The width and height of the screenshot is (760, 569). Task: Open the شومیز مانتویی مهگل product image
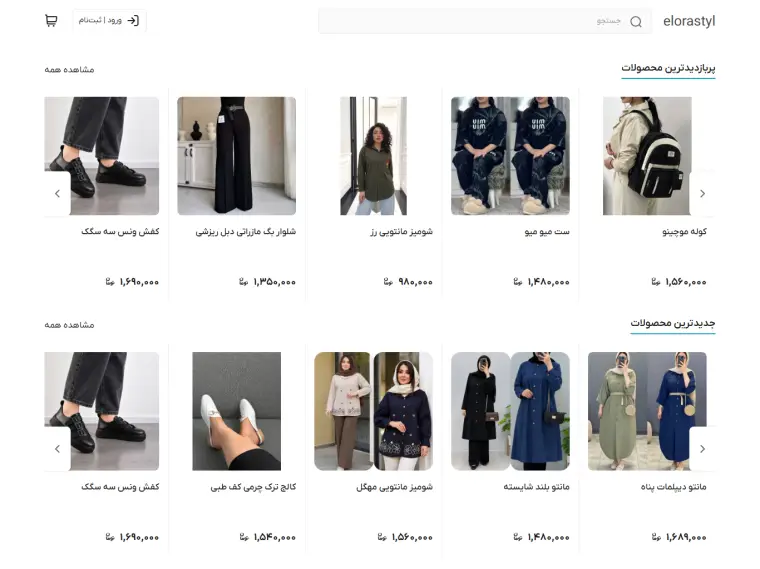[373, 411]
